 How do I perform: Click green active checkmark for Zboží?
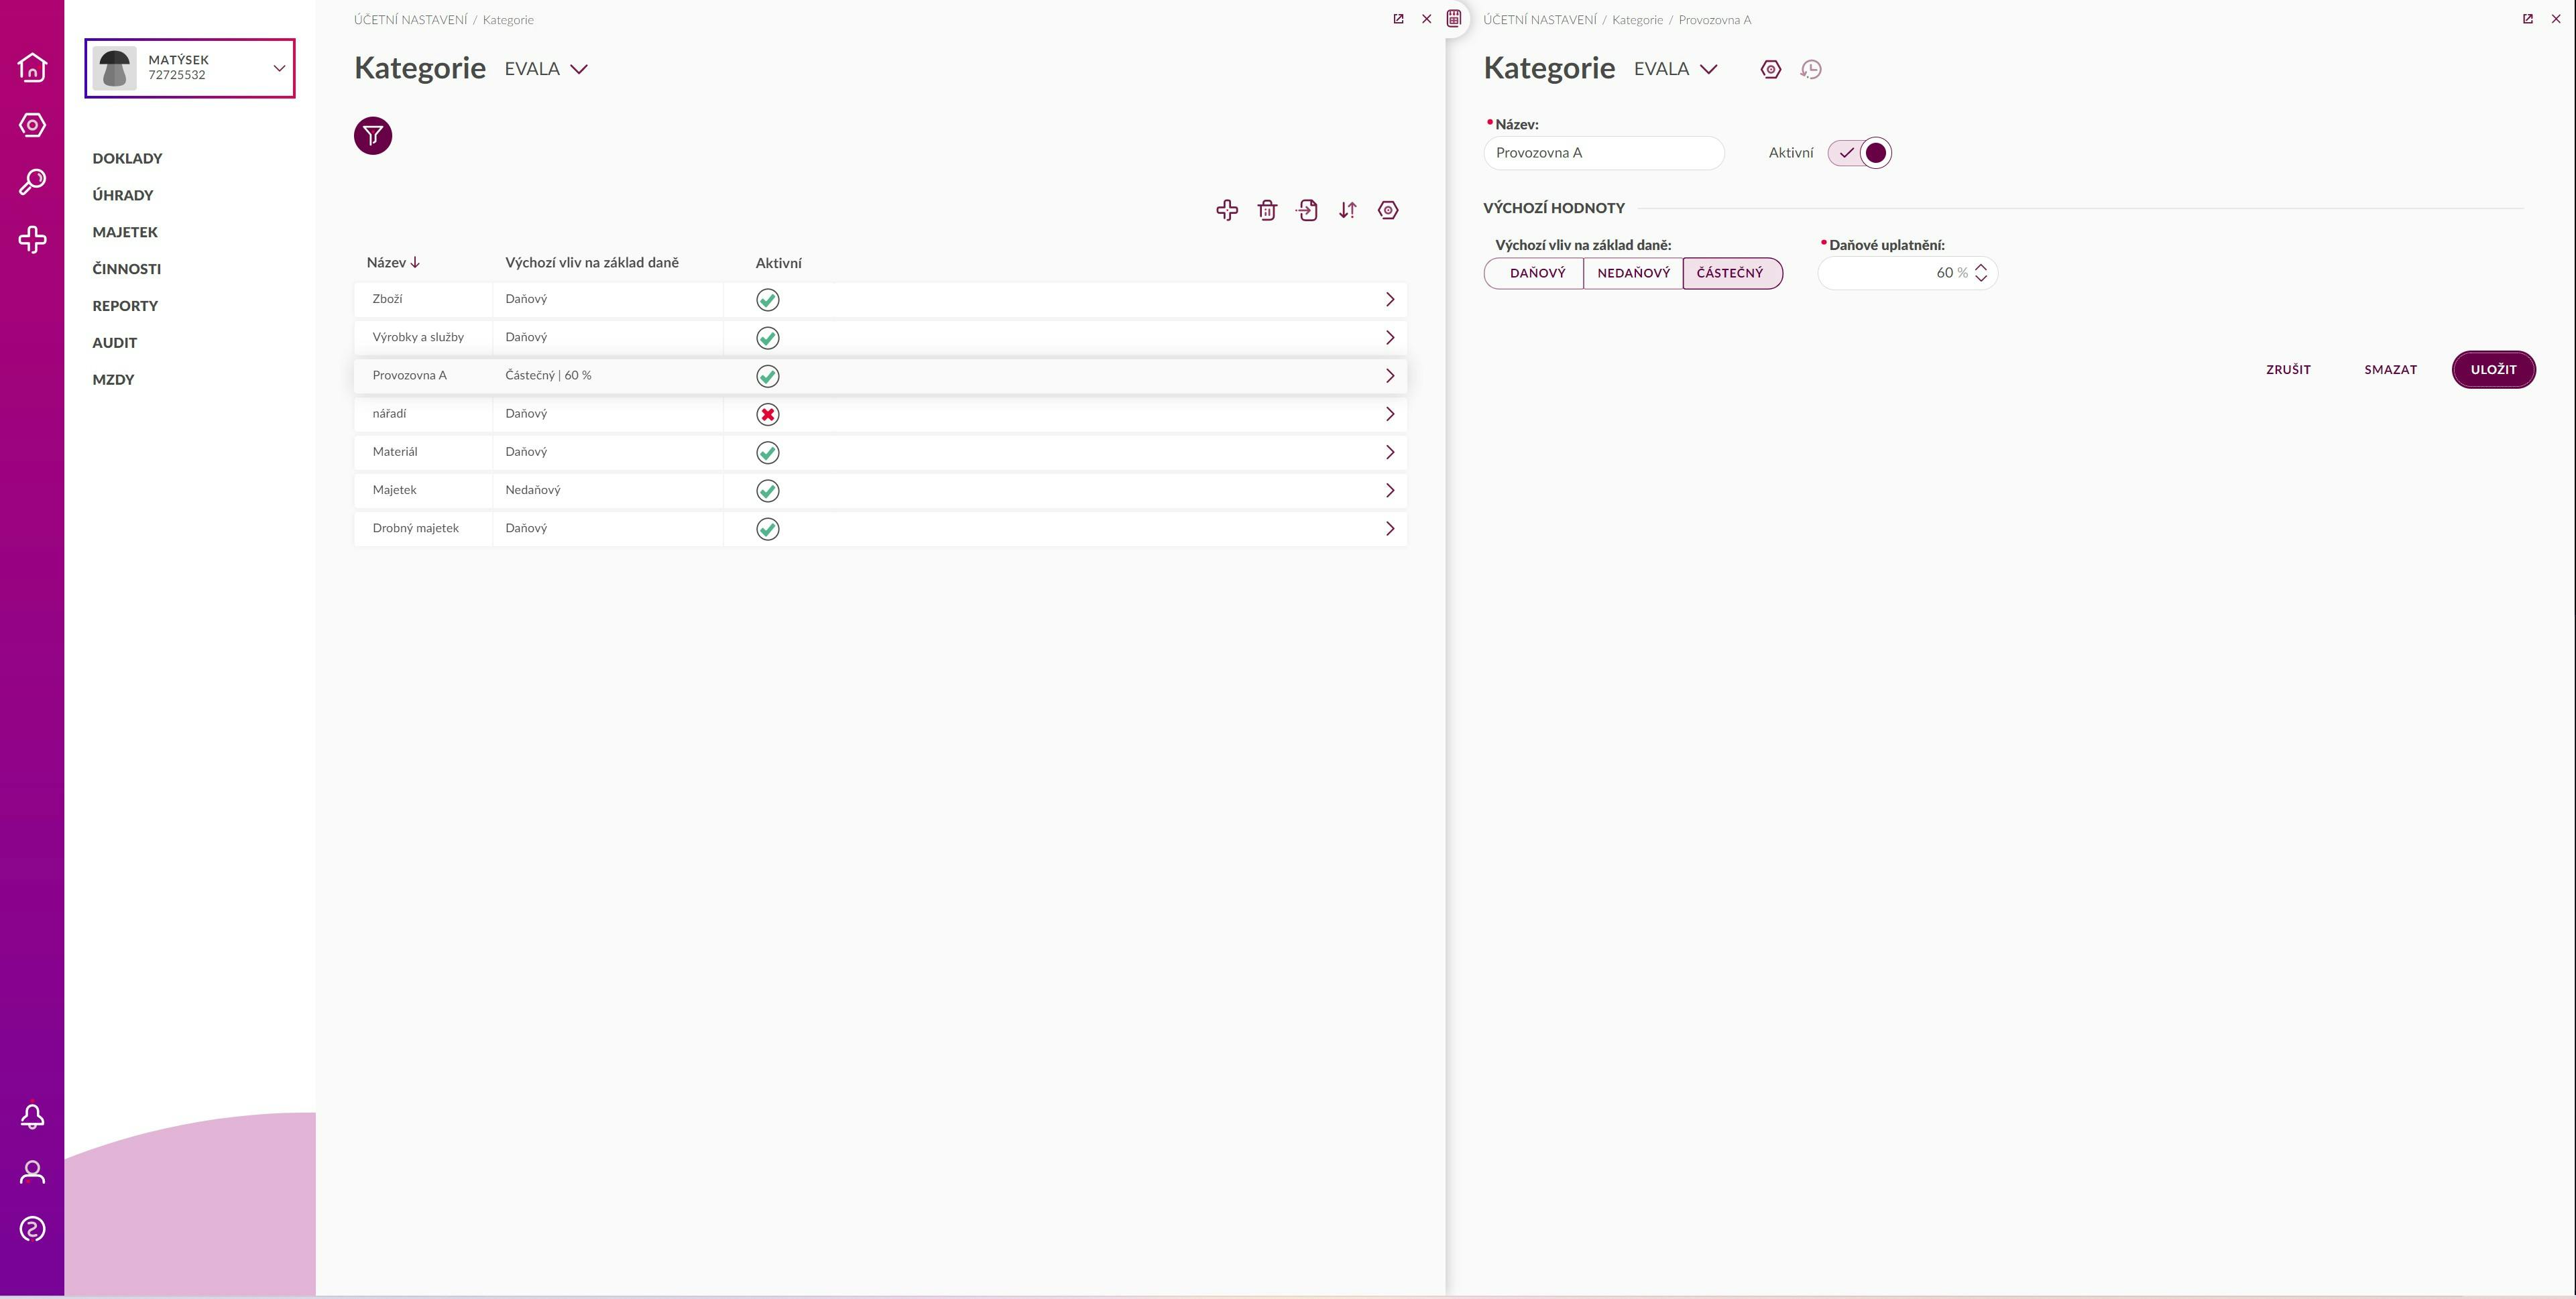(767, 300)
